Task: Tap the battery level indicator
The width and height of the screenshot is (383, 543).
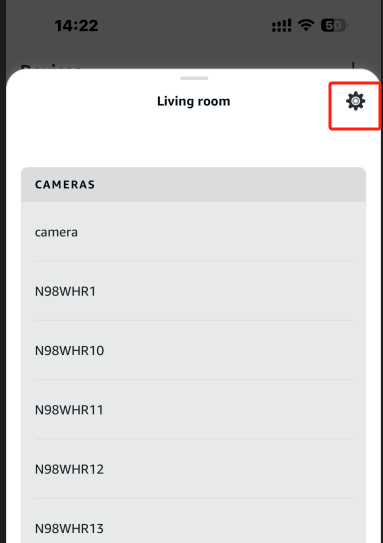Action: click(x=334, y=25)
